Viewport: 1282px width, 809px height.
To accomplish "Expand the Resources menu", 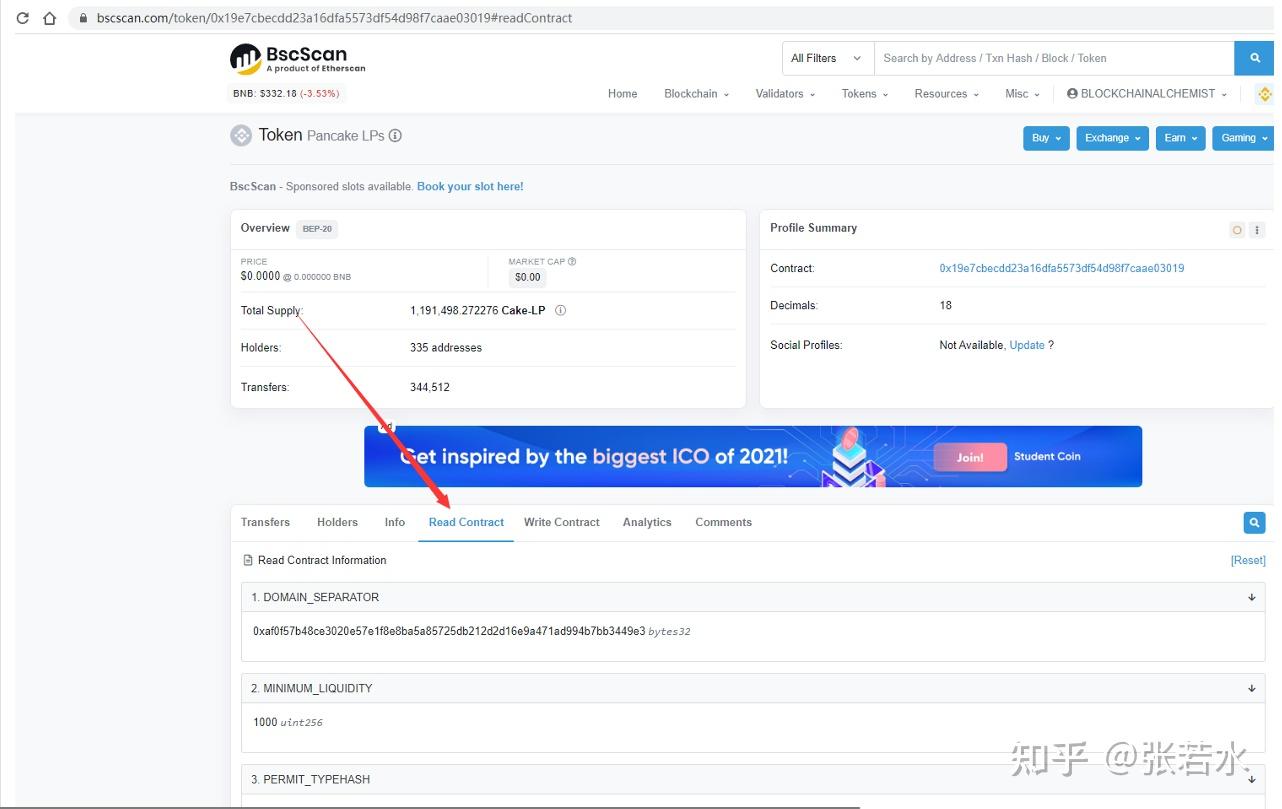I will [x=947, y=94].
